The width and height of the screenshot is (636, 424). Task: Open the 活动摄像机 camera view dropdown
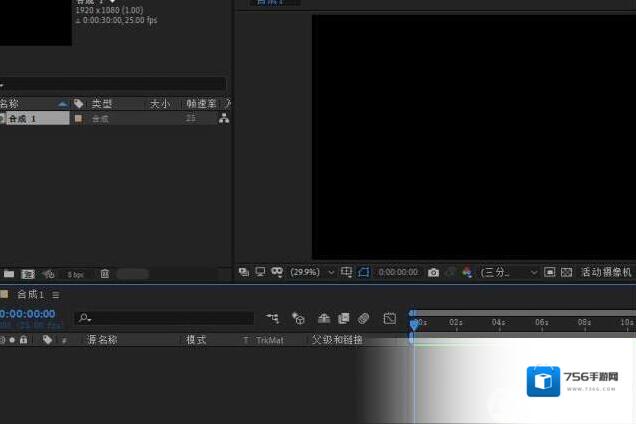(606, 272)
